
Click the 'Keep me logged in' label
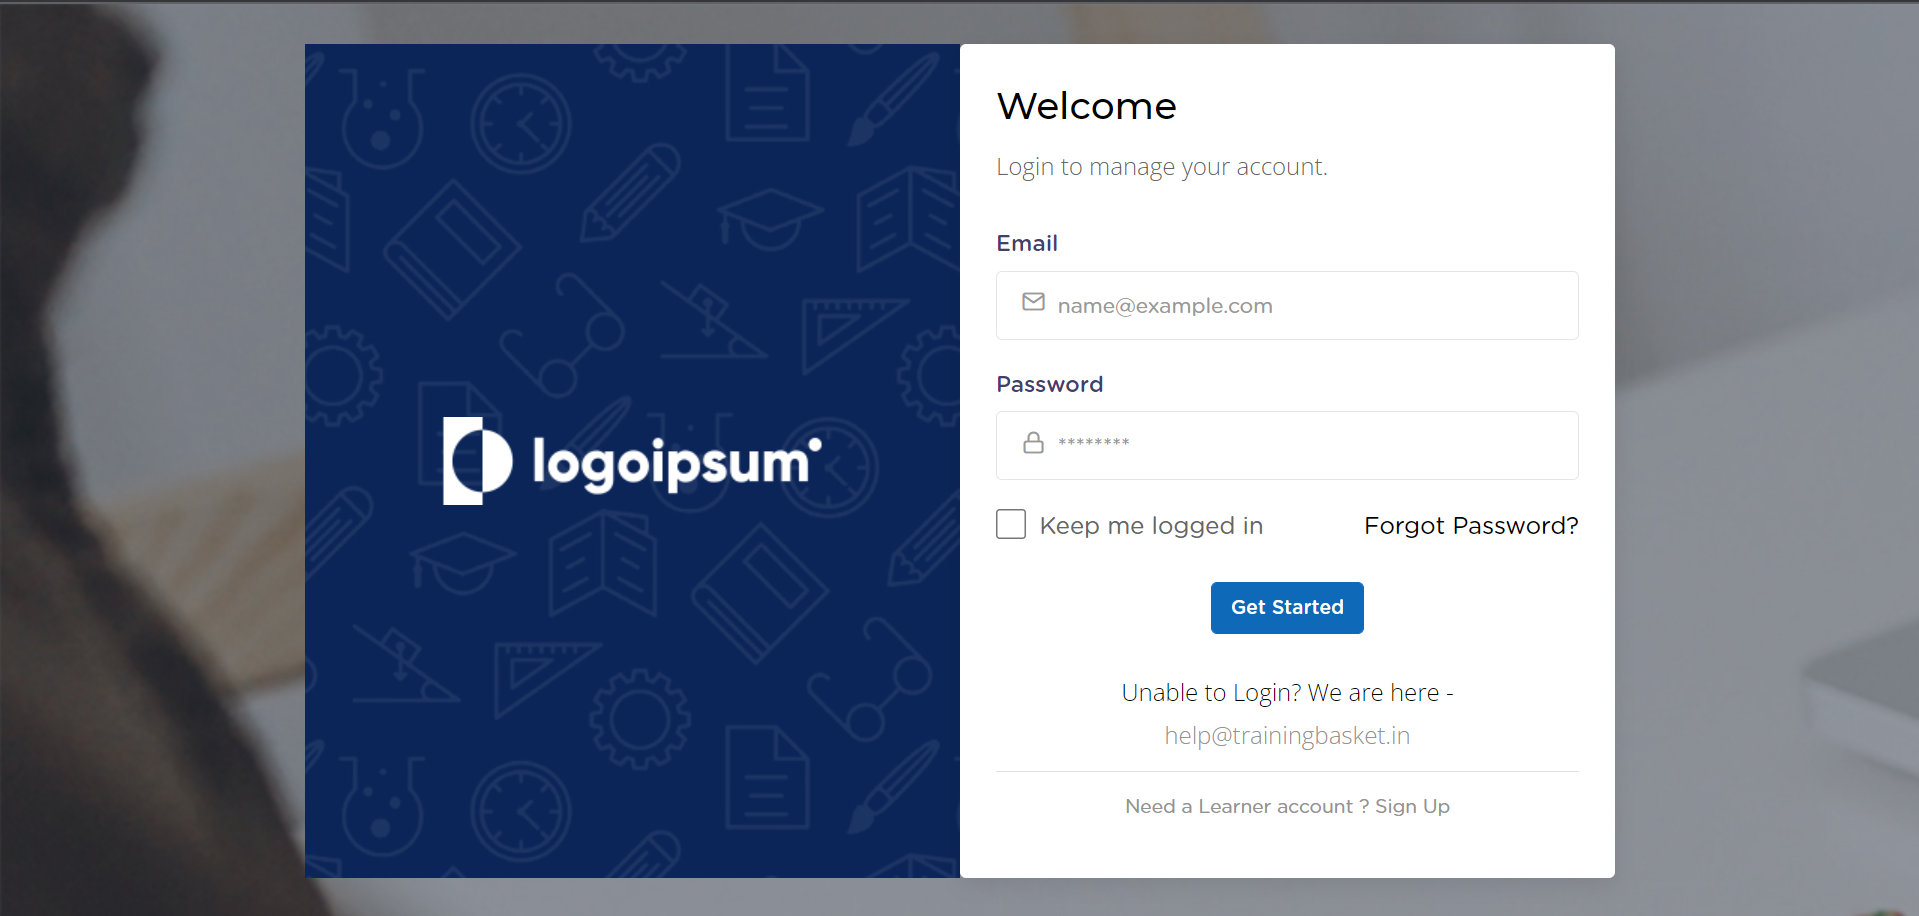tap(1151, 526)
